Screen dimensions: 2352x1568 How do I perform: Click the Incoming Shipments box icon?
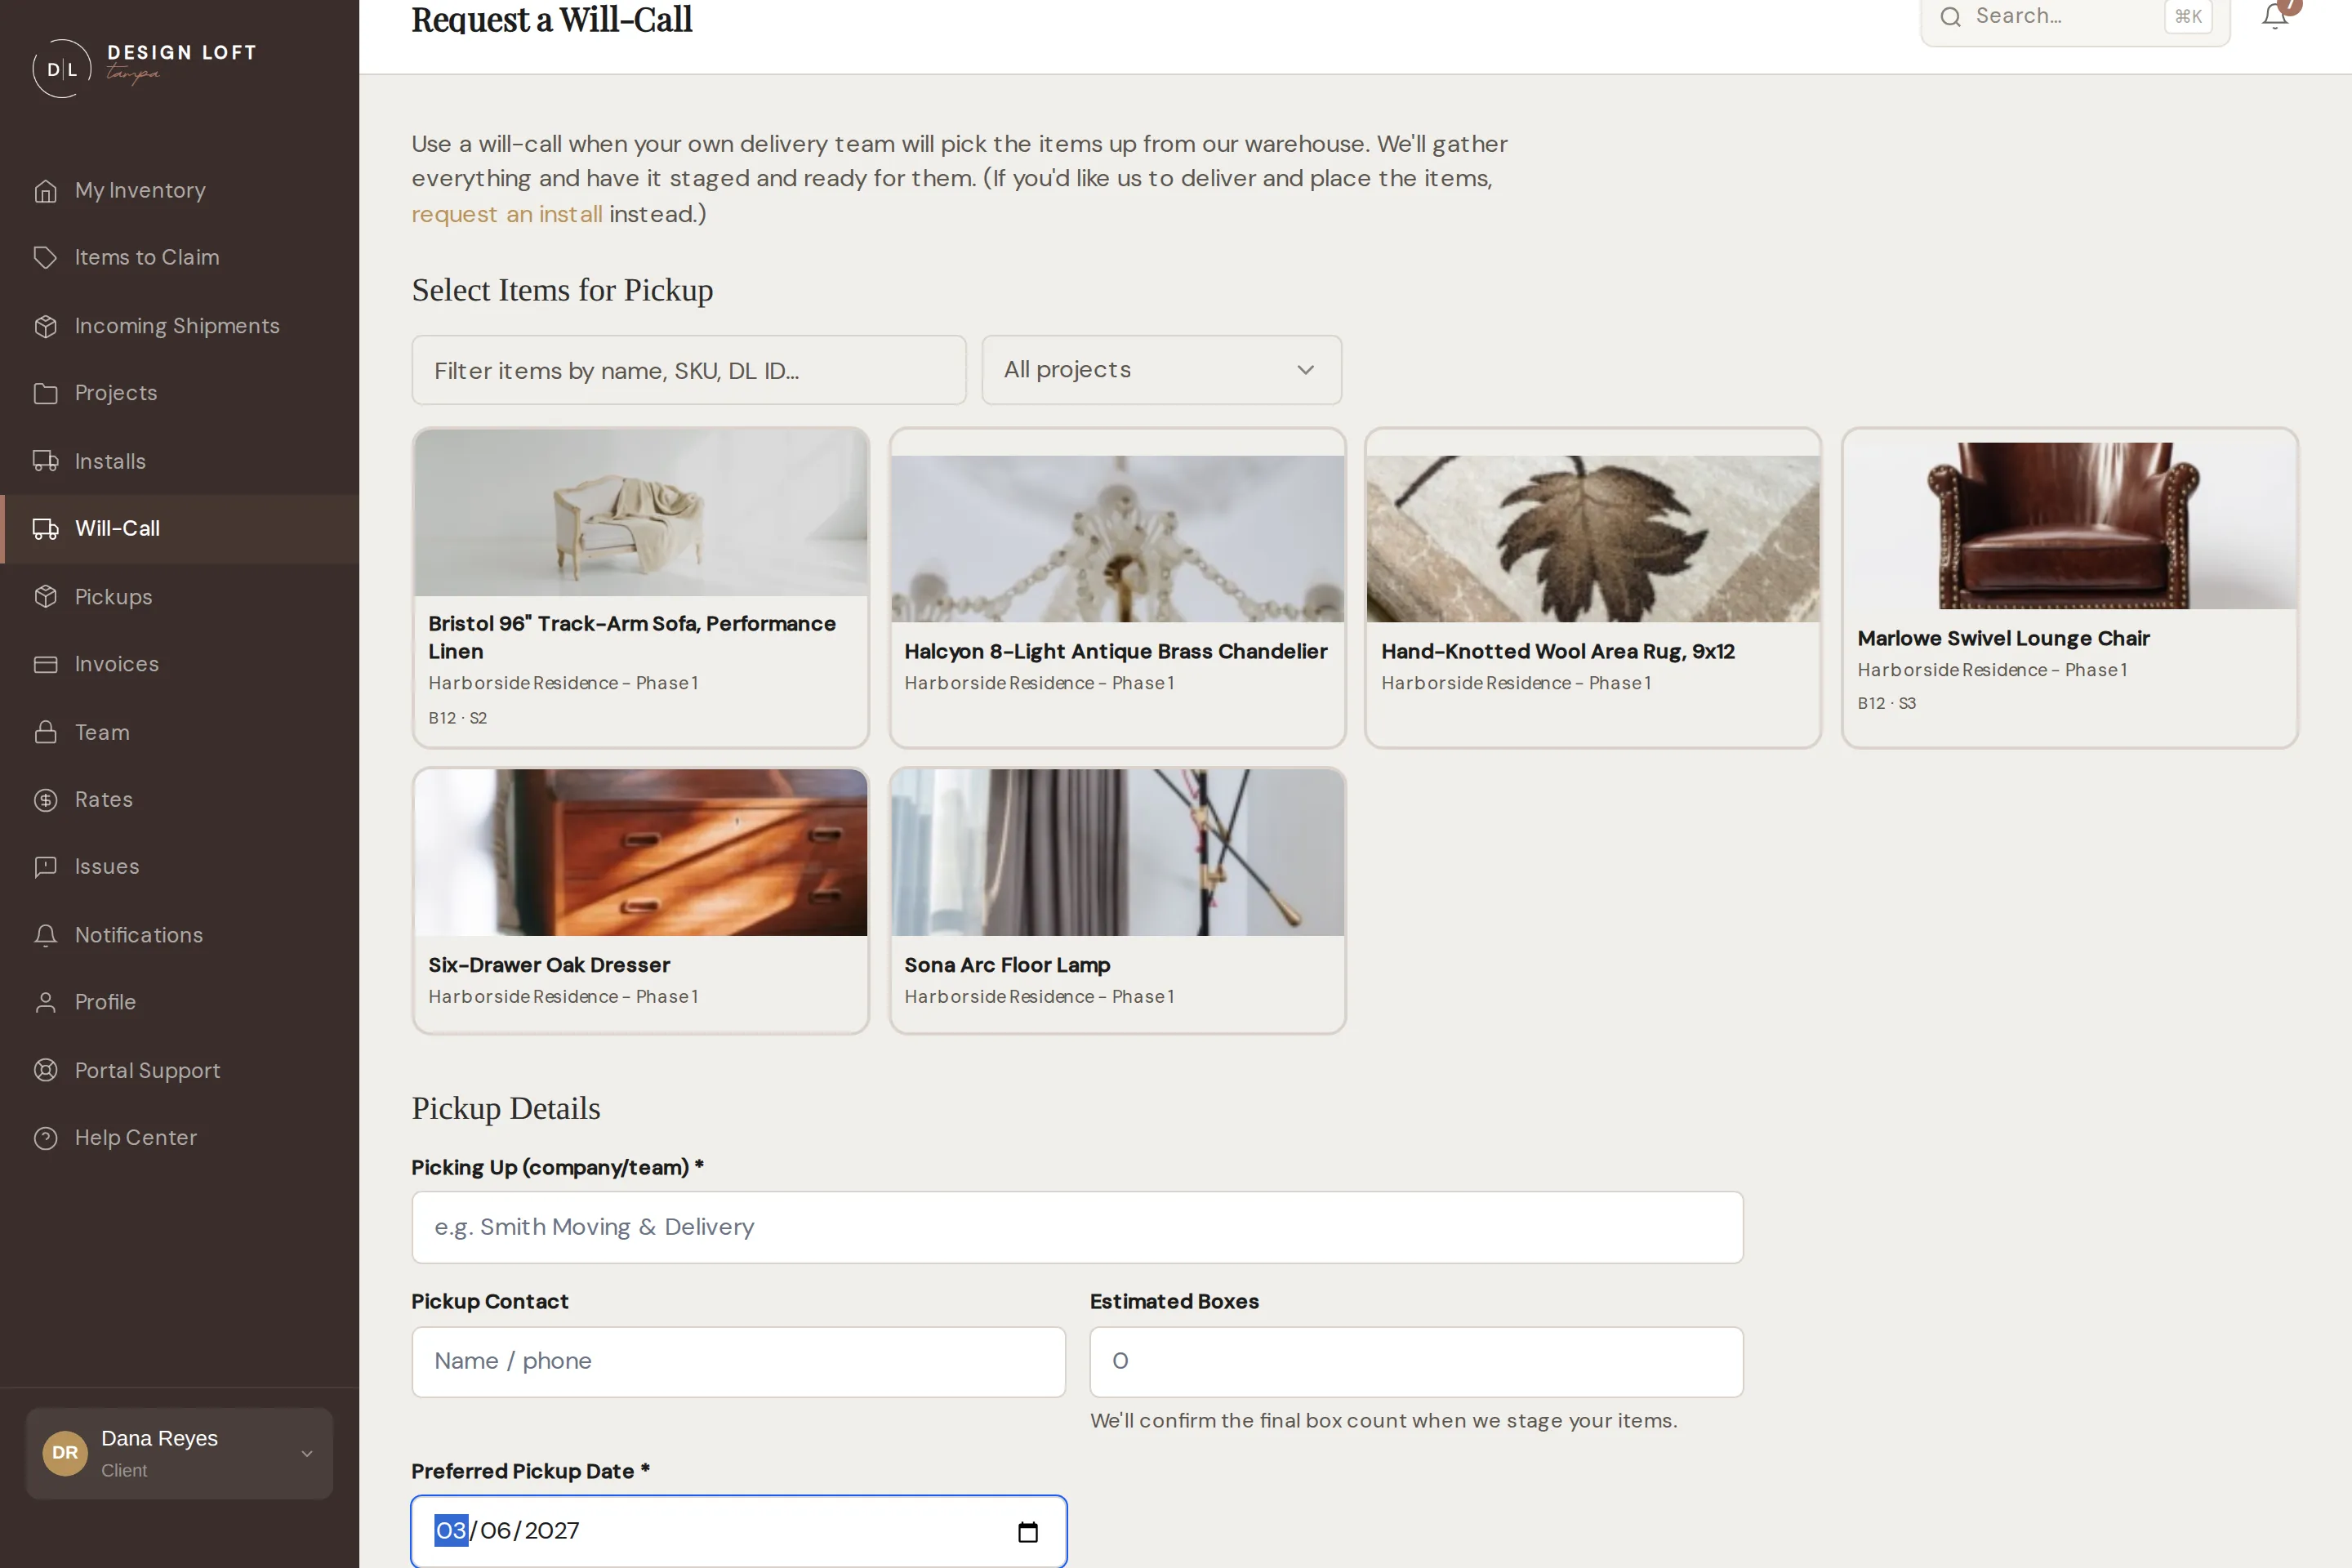(45, 326)
